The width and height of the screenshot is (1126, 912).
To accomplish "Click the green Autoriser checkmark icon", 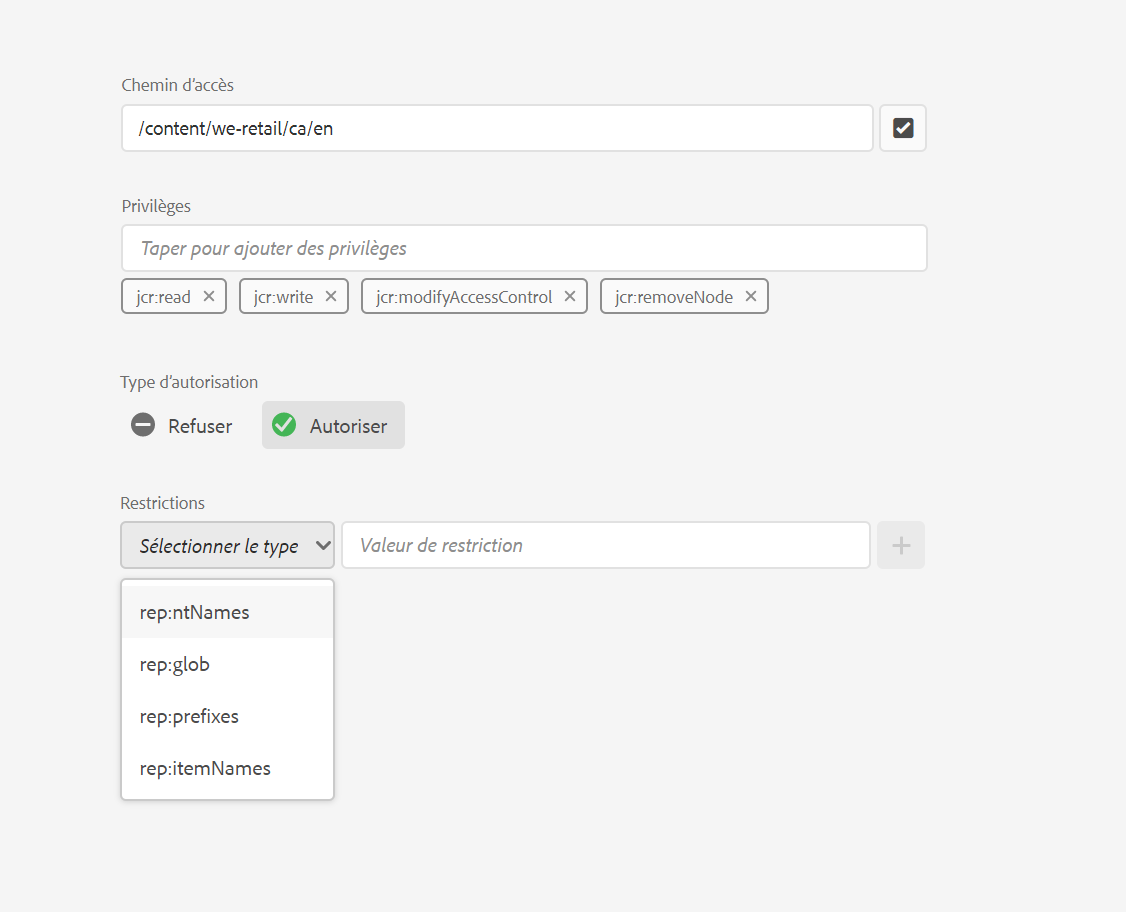I will (x=284, y=425).
